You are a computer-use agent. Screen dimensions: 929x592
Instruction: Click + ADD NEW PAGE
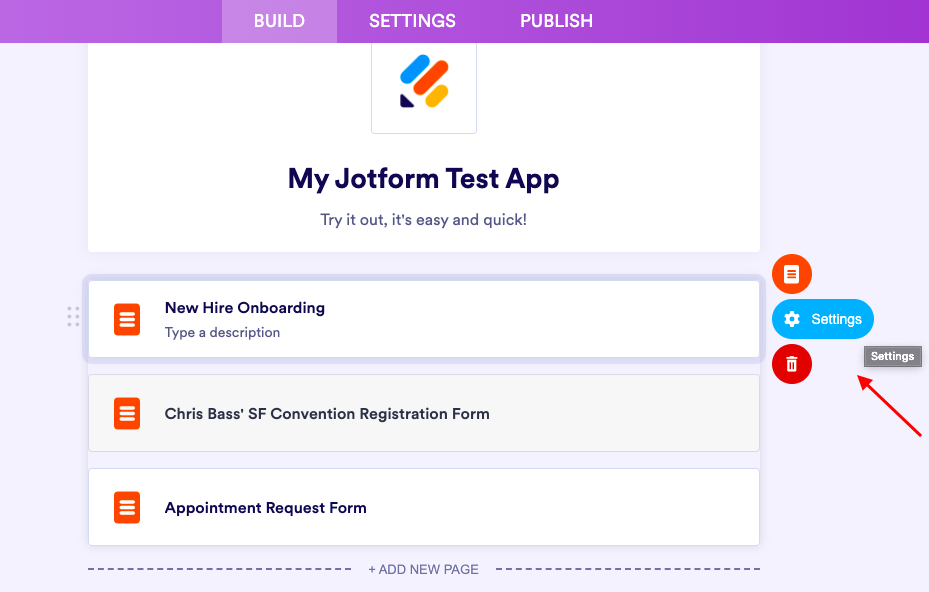pyautogui.click(x=423, y=569)
